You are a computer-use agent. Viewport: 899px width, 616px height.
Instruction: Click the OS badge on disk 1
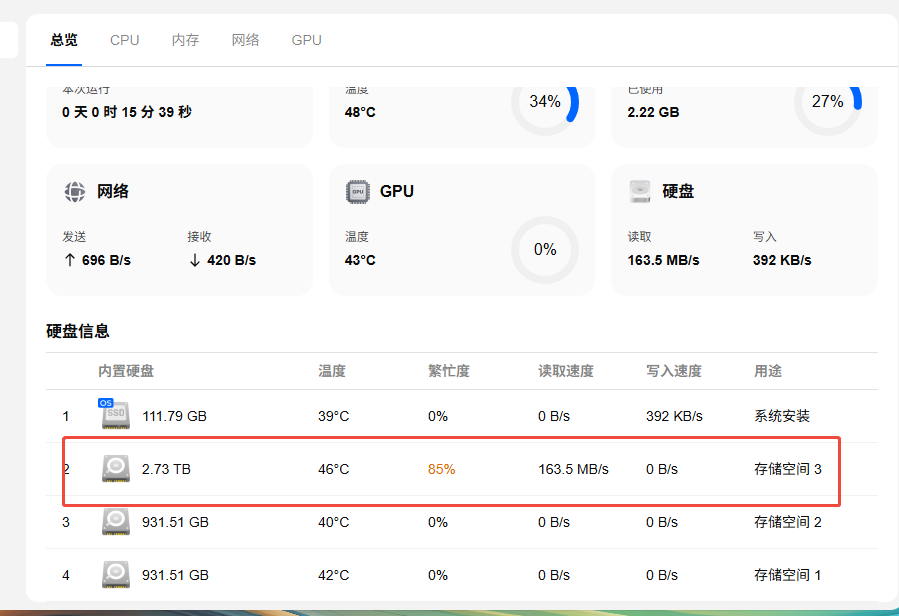click(105, 403)
